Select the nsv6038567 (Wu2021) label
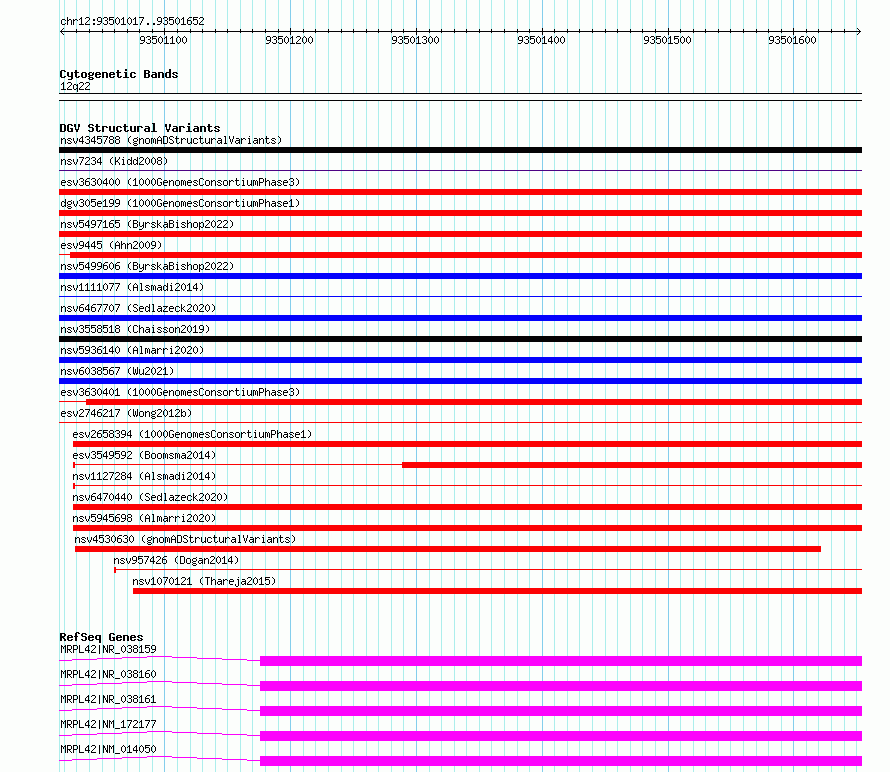Image resolution: width=890 pixels, height=772 pixels. [x=117, y=371]
